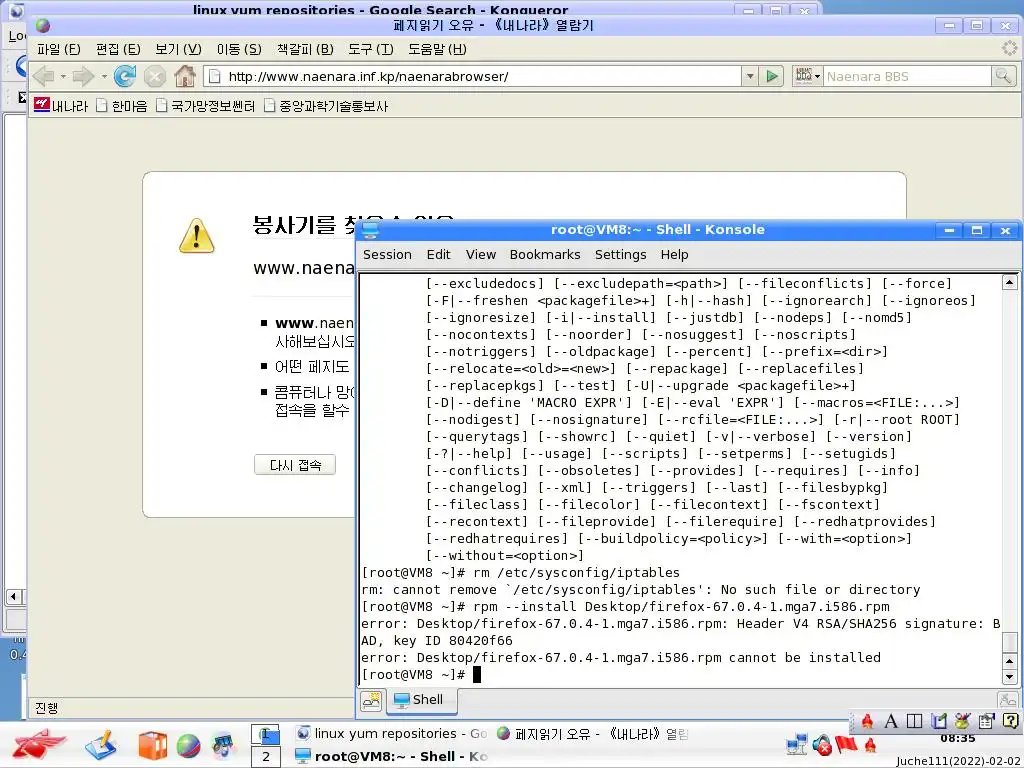Click the network connection tray icon
This screenshot has width=1024, height=768.
(x=797, y=744)
